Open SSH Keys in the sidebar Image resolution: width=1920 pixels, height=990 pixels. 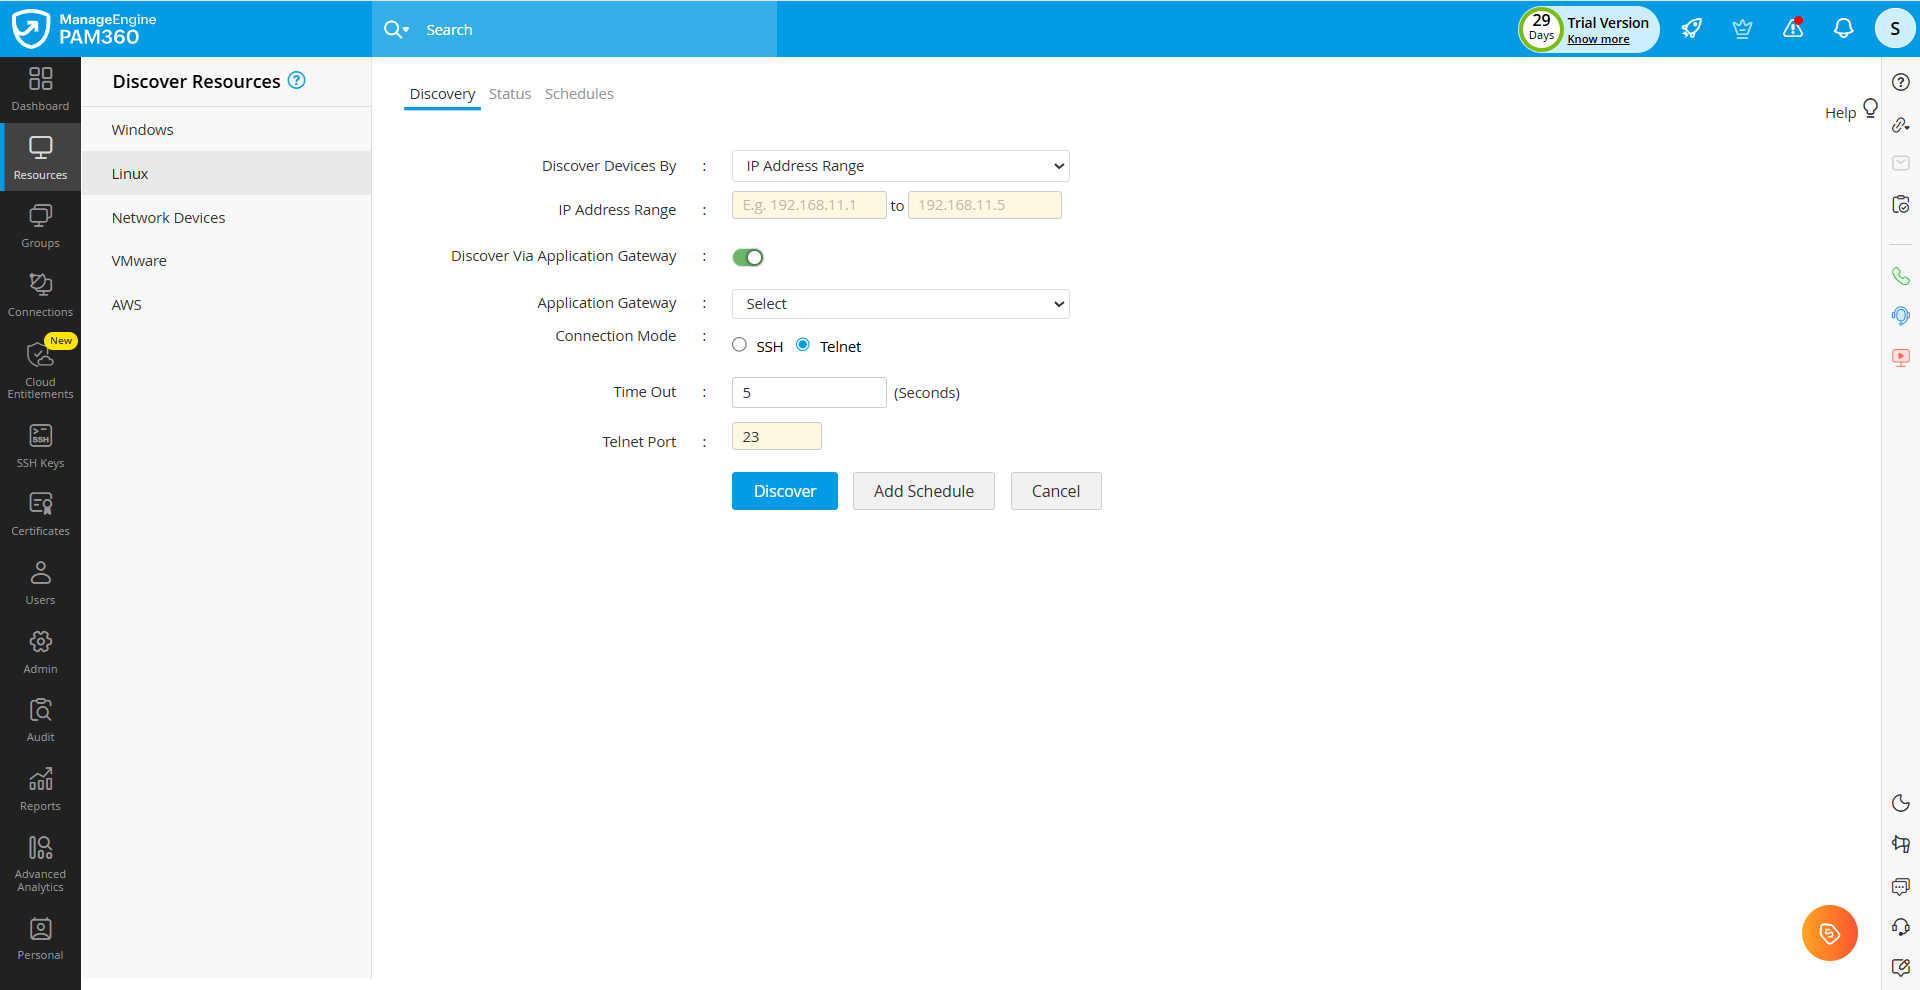pos(40,445)
